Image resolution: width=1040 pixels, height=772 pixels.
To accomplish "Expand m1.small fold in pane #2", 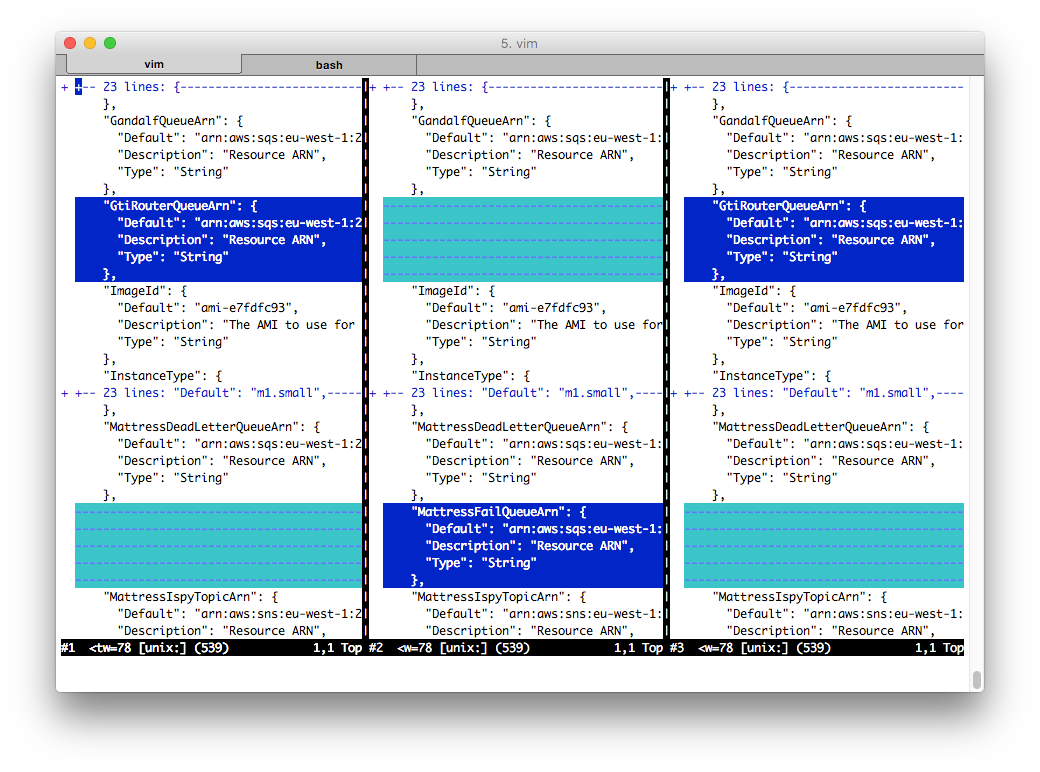I will click(x=516, y=393).
